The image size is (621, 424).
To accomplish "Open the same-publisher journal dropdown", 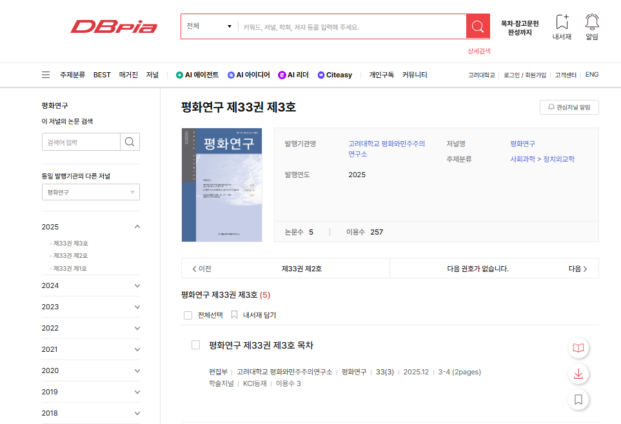I will (90, 192).
